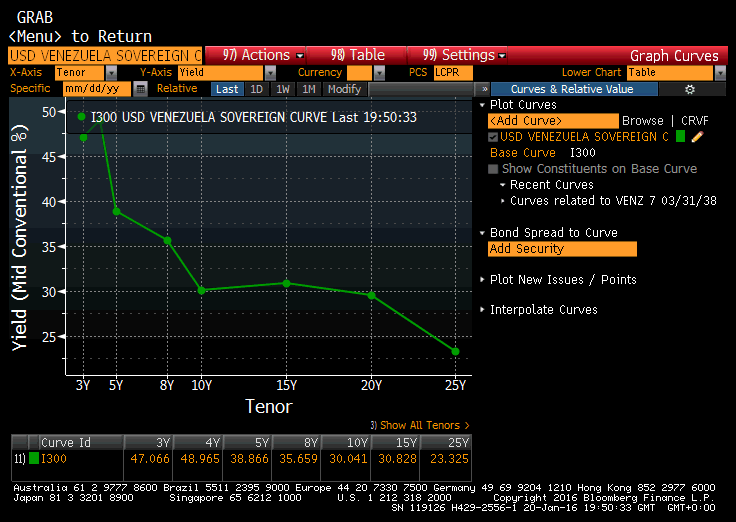
Task: Click the 20Y data point on curve
Action: (371, 295)
